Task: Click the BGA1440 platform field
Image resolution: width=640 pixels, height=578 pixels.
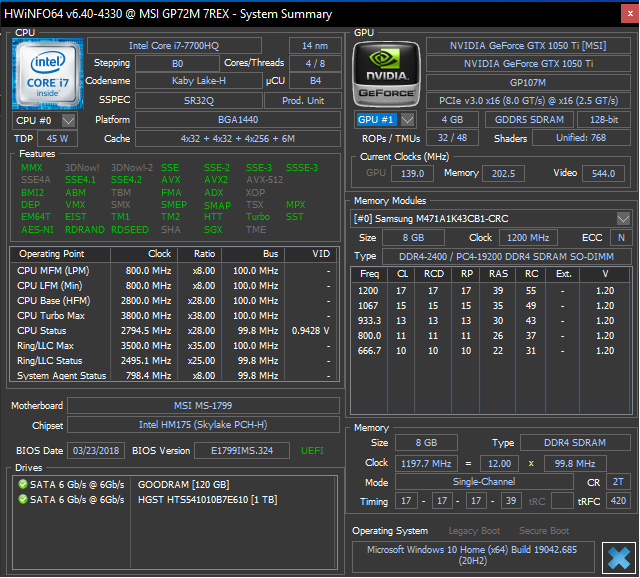Action: [x=238, y=120]
